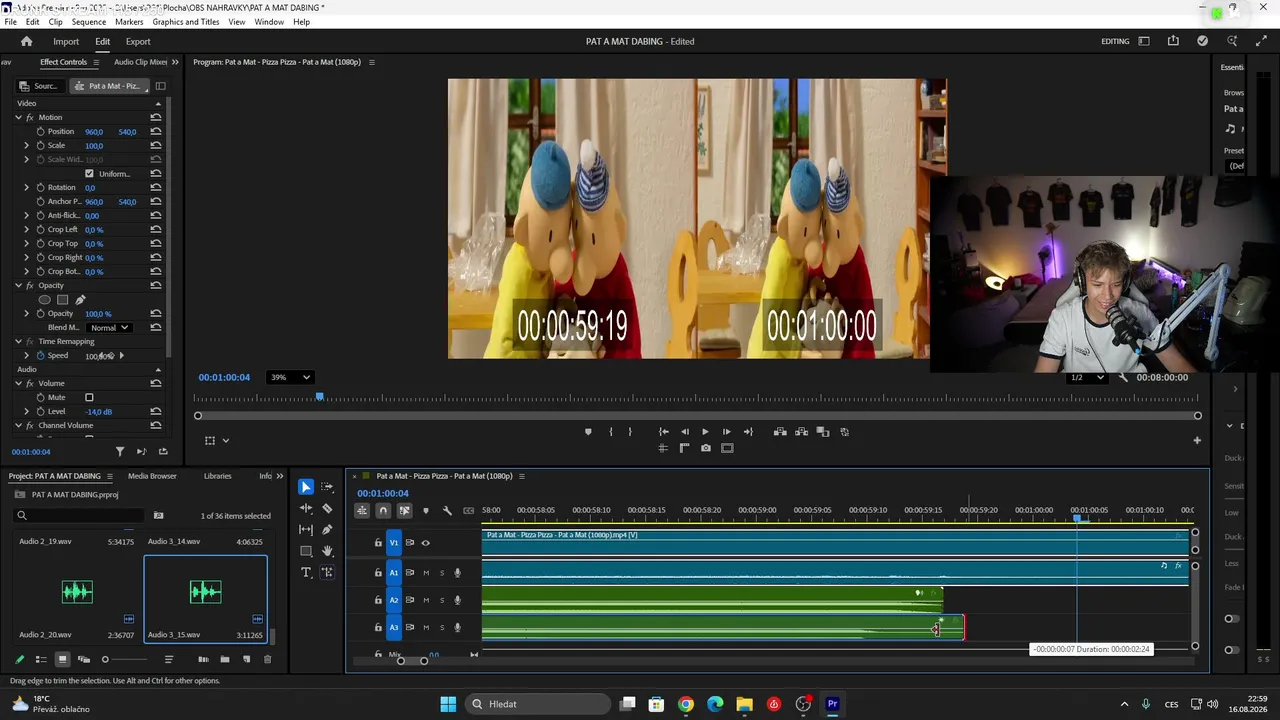Switch to Import workspace
The image size is (1280, 720).
(66, 41)
